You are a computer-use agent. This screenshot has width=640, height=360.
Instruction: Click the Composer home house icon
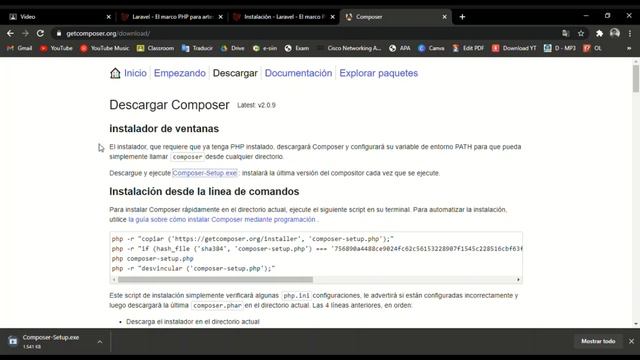coord(115,73)
